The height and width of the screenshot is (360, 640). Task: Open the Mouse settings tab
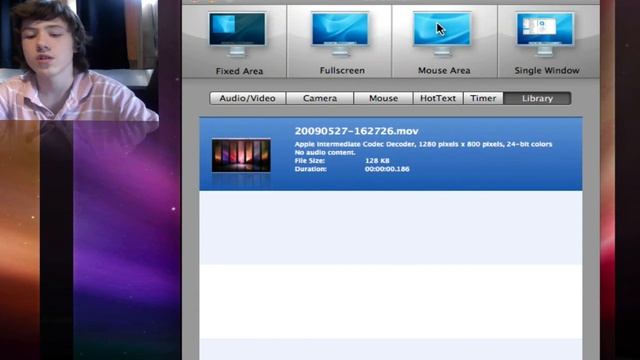383,98
